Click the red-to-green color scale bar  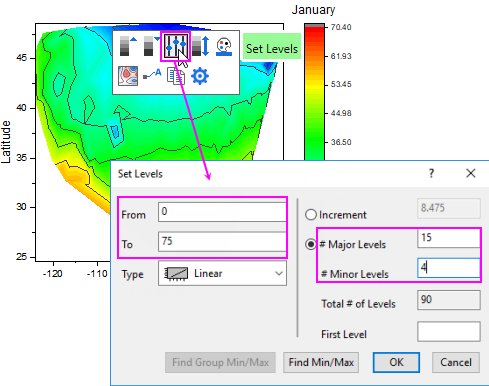click(314, 92)
